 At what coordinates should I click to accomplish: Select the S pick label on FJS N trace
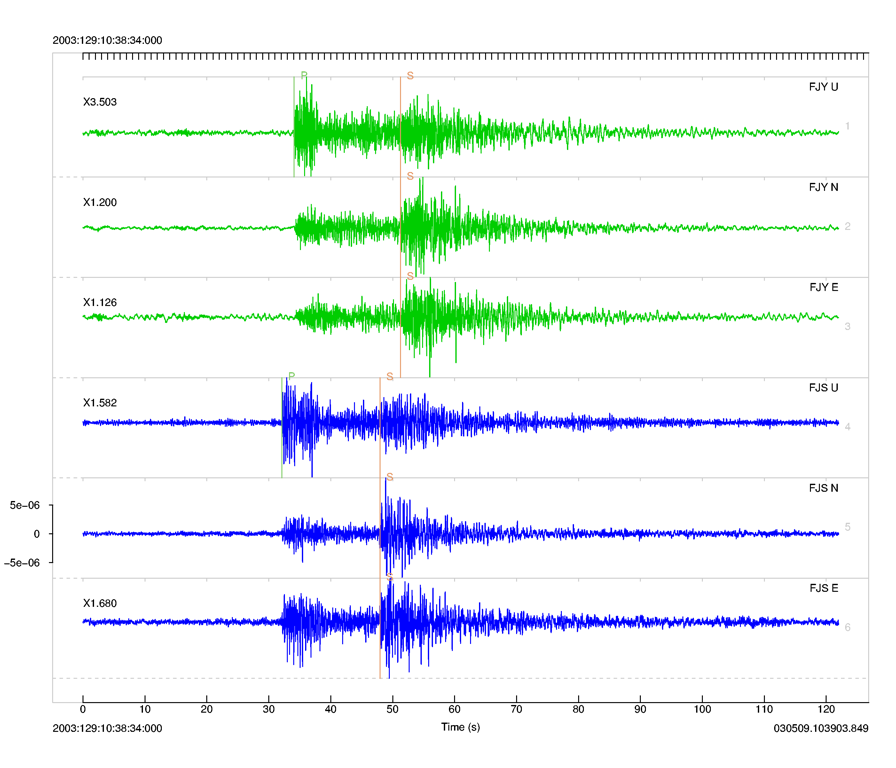389,477
